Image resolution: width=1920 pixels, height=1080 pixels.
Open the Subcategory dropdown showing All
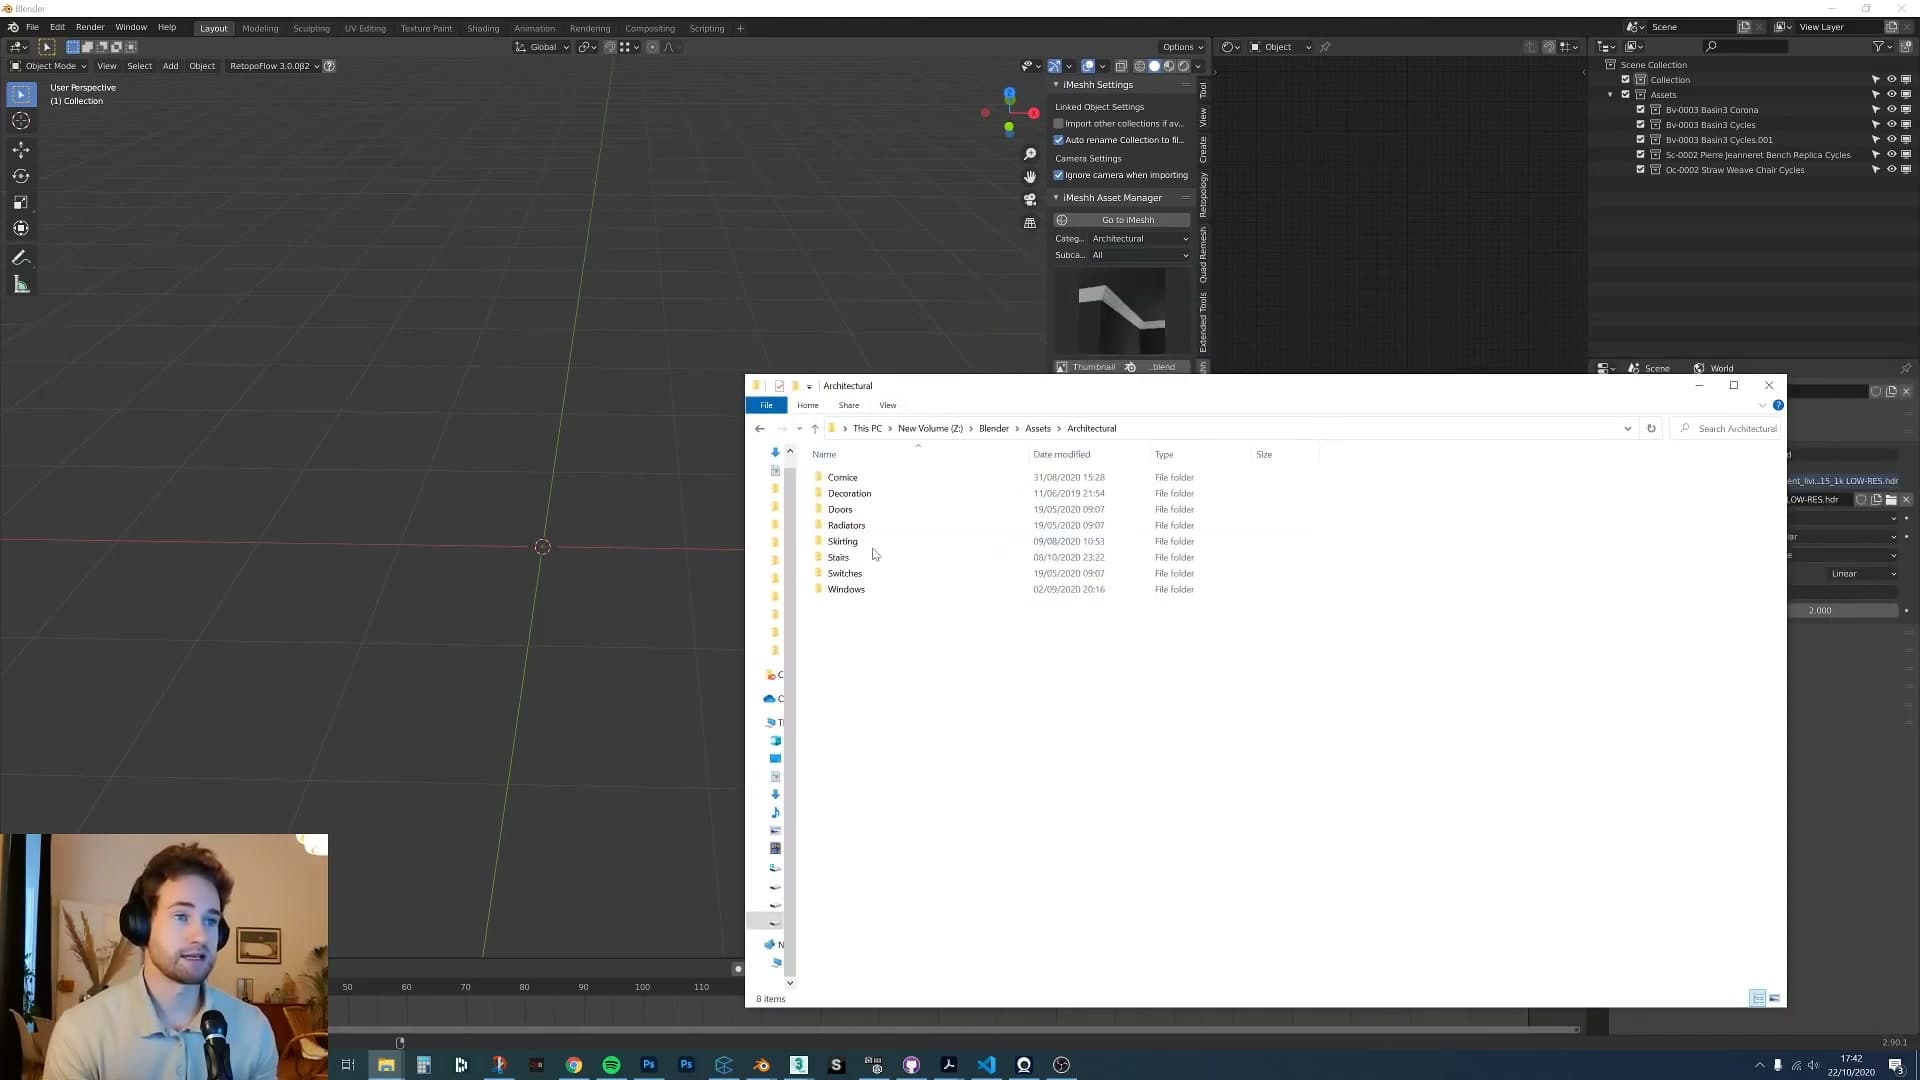(1140, 255)
